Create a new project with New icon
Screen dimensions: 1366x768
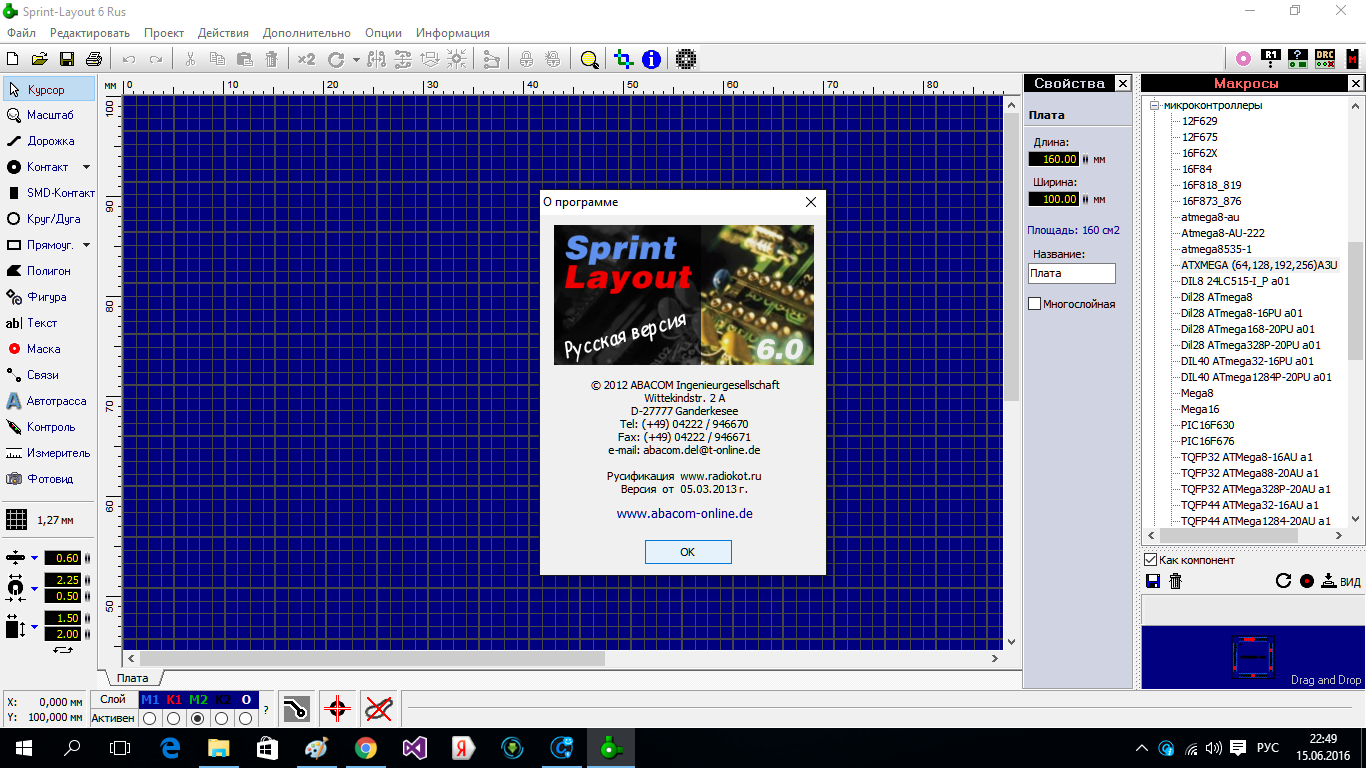13,59
